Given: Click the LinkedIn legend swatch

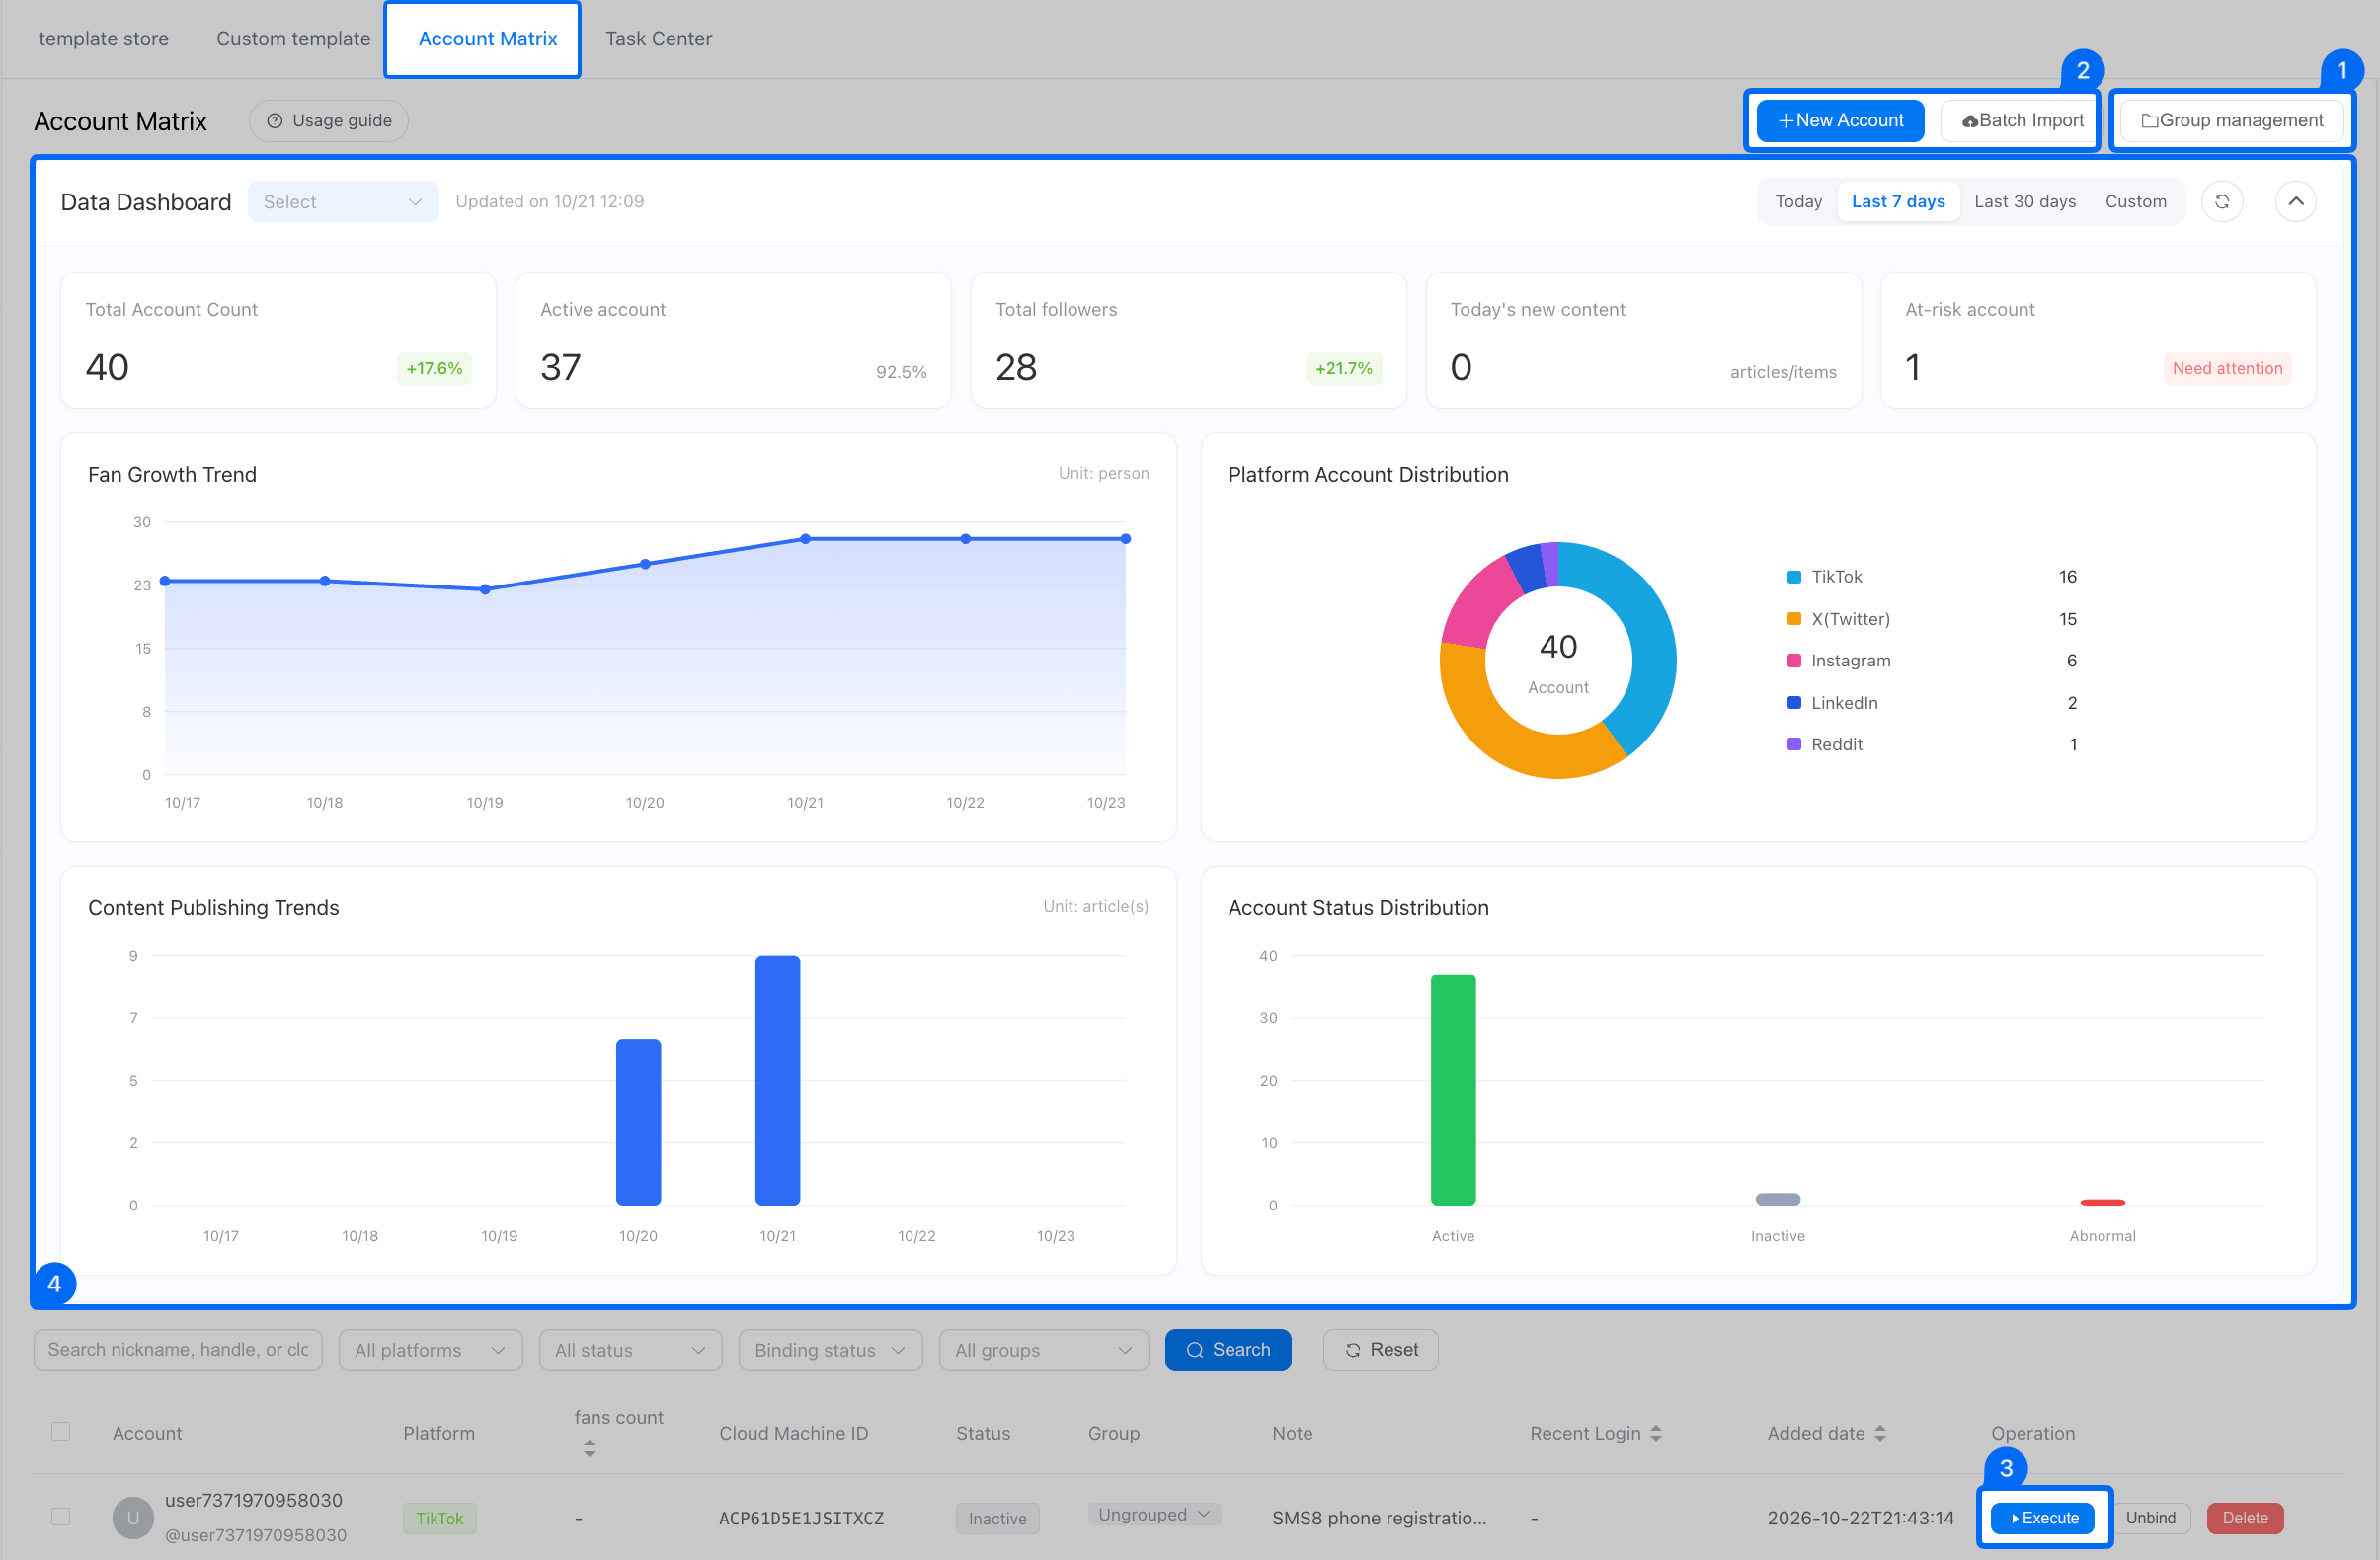Looking at the screenshot, I should 1794,703.
